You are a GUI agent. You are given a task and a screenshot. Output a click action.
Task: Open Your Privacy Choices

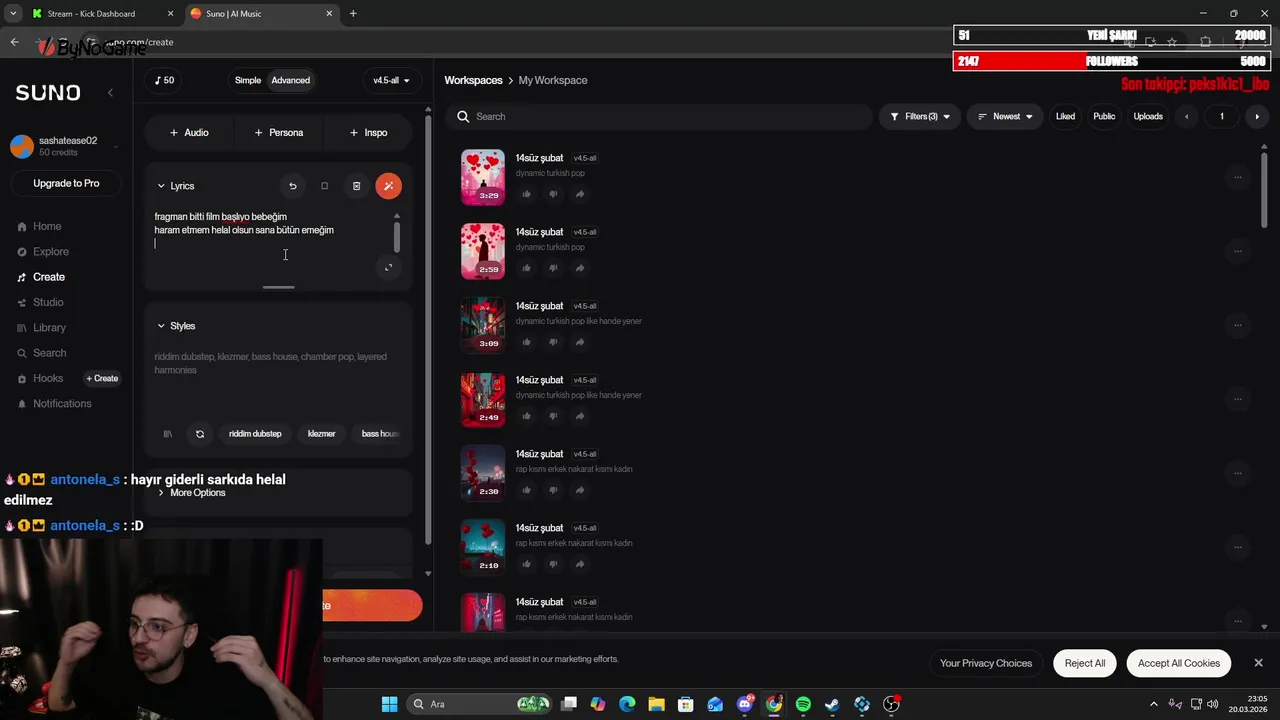pos(986,663)
